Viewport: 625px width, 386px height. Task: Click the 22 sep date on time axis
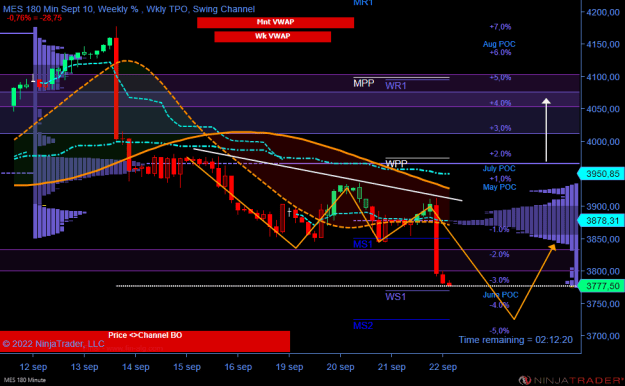point(443,367)
